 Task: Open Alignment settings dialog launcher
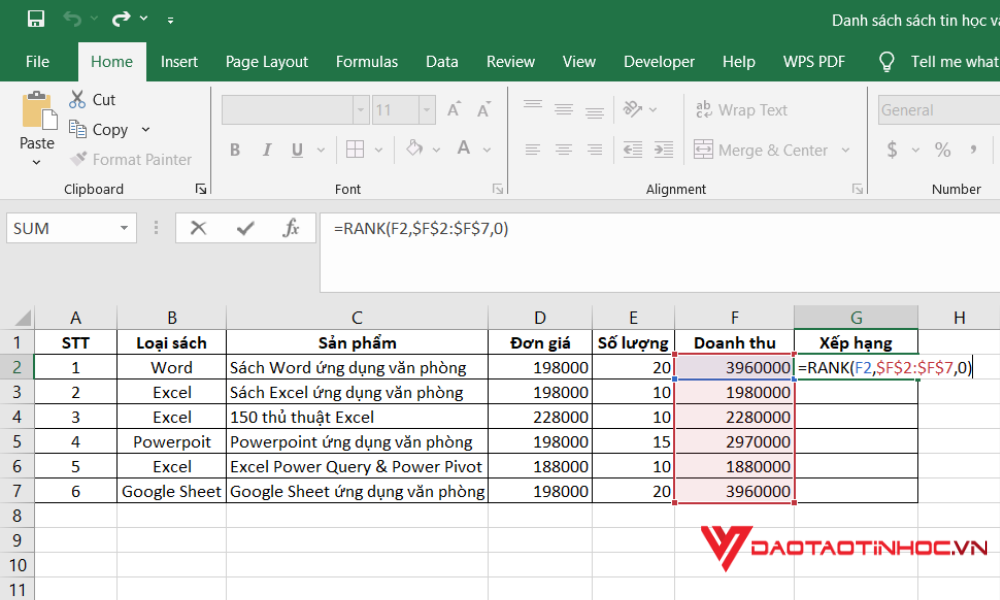tap(858, 189)
